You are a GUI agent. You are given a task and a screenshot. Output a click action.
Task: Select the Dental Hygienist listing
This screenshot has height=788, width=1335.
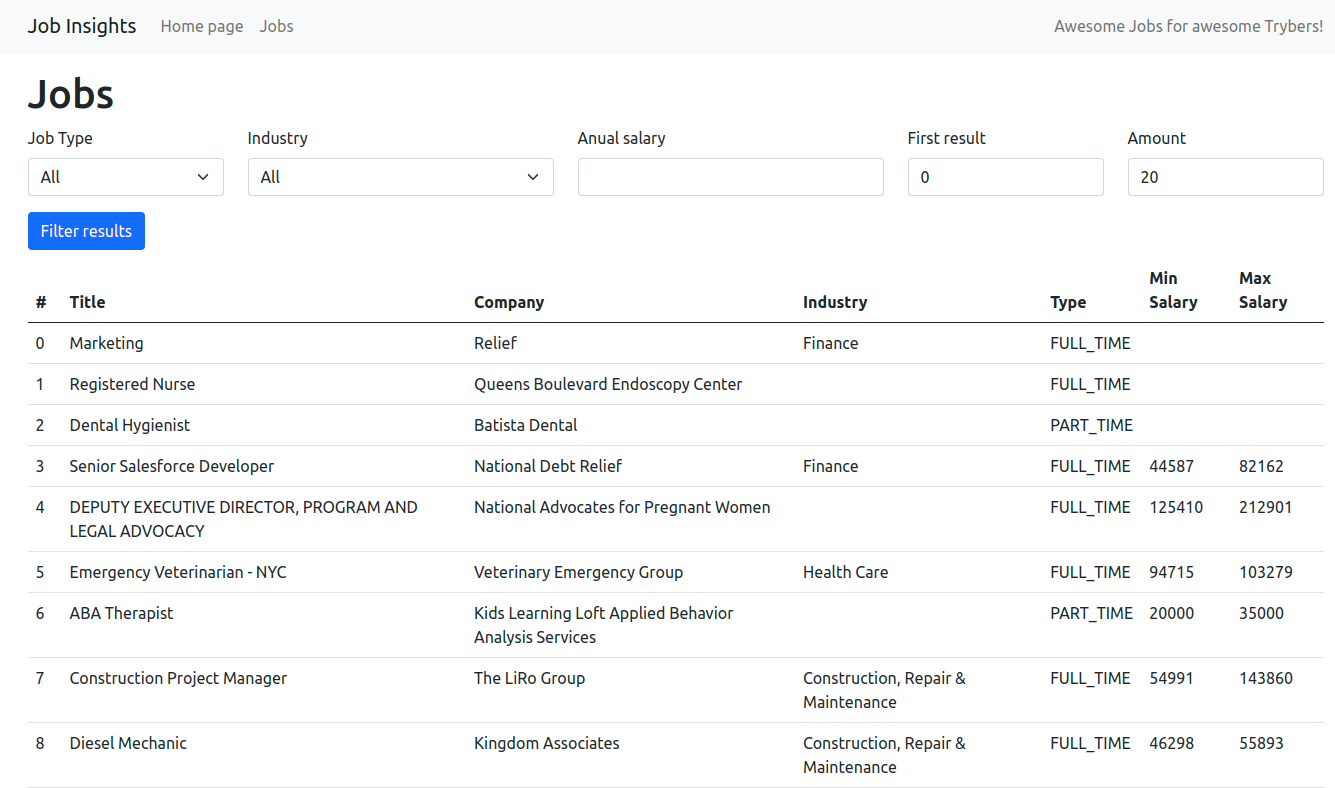(129, 425)
